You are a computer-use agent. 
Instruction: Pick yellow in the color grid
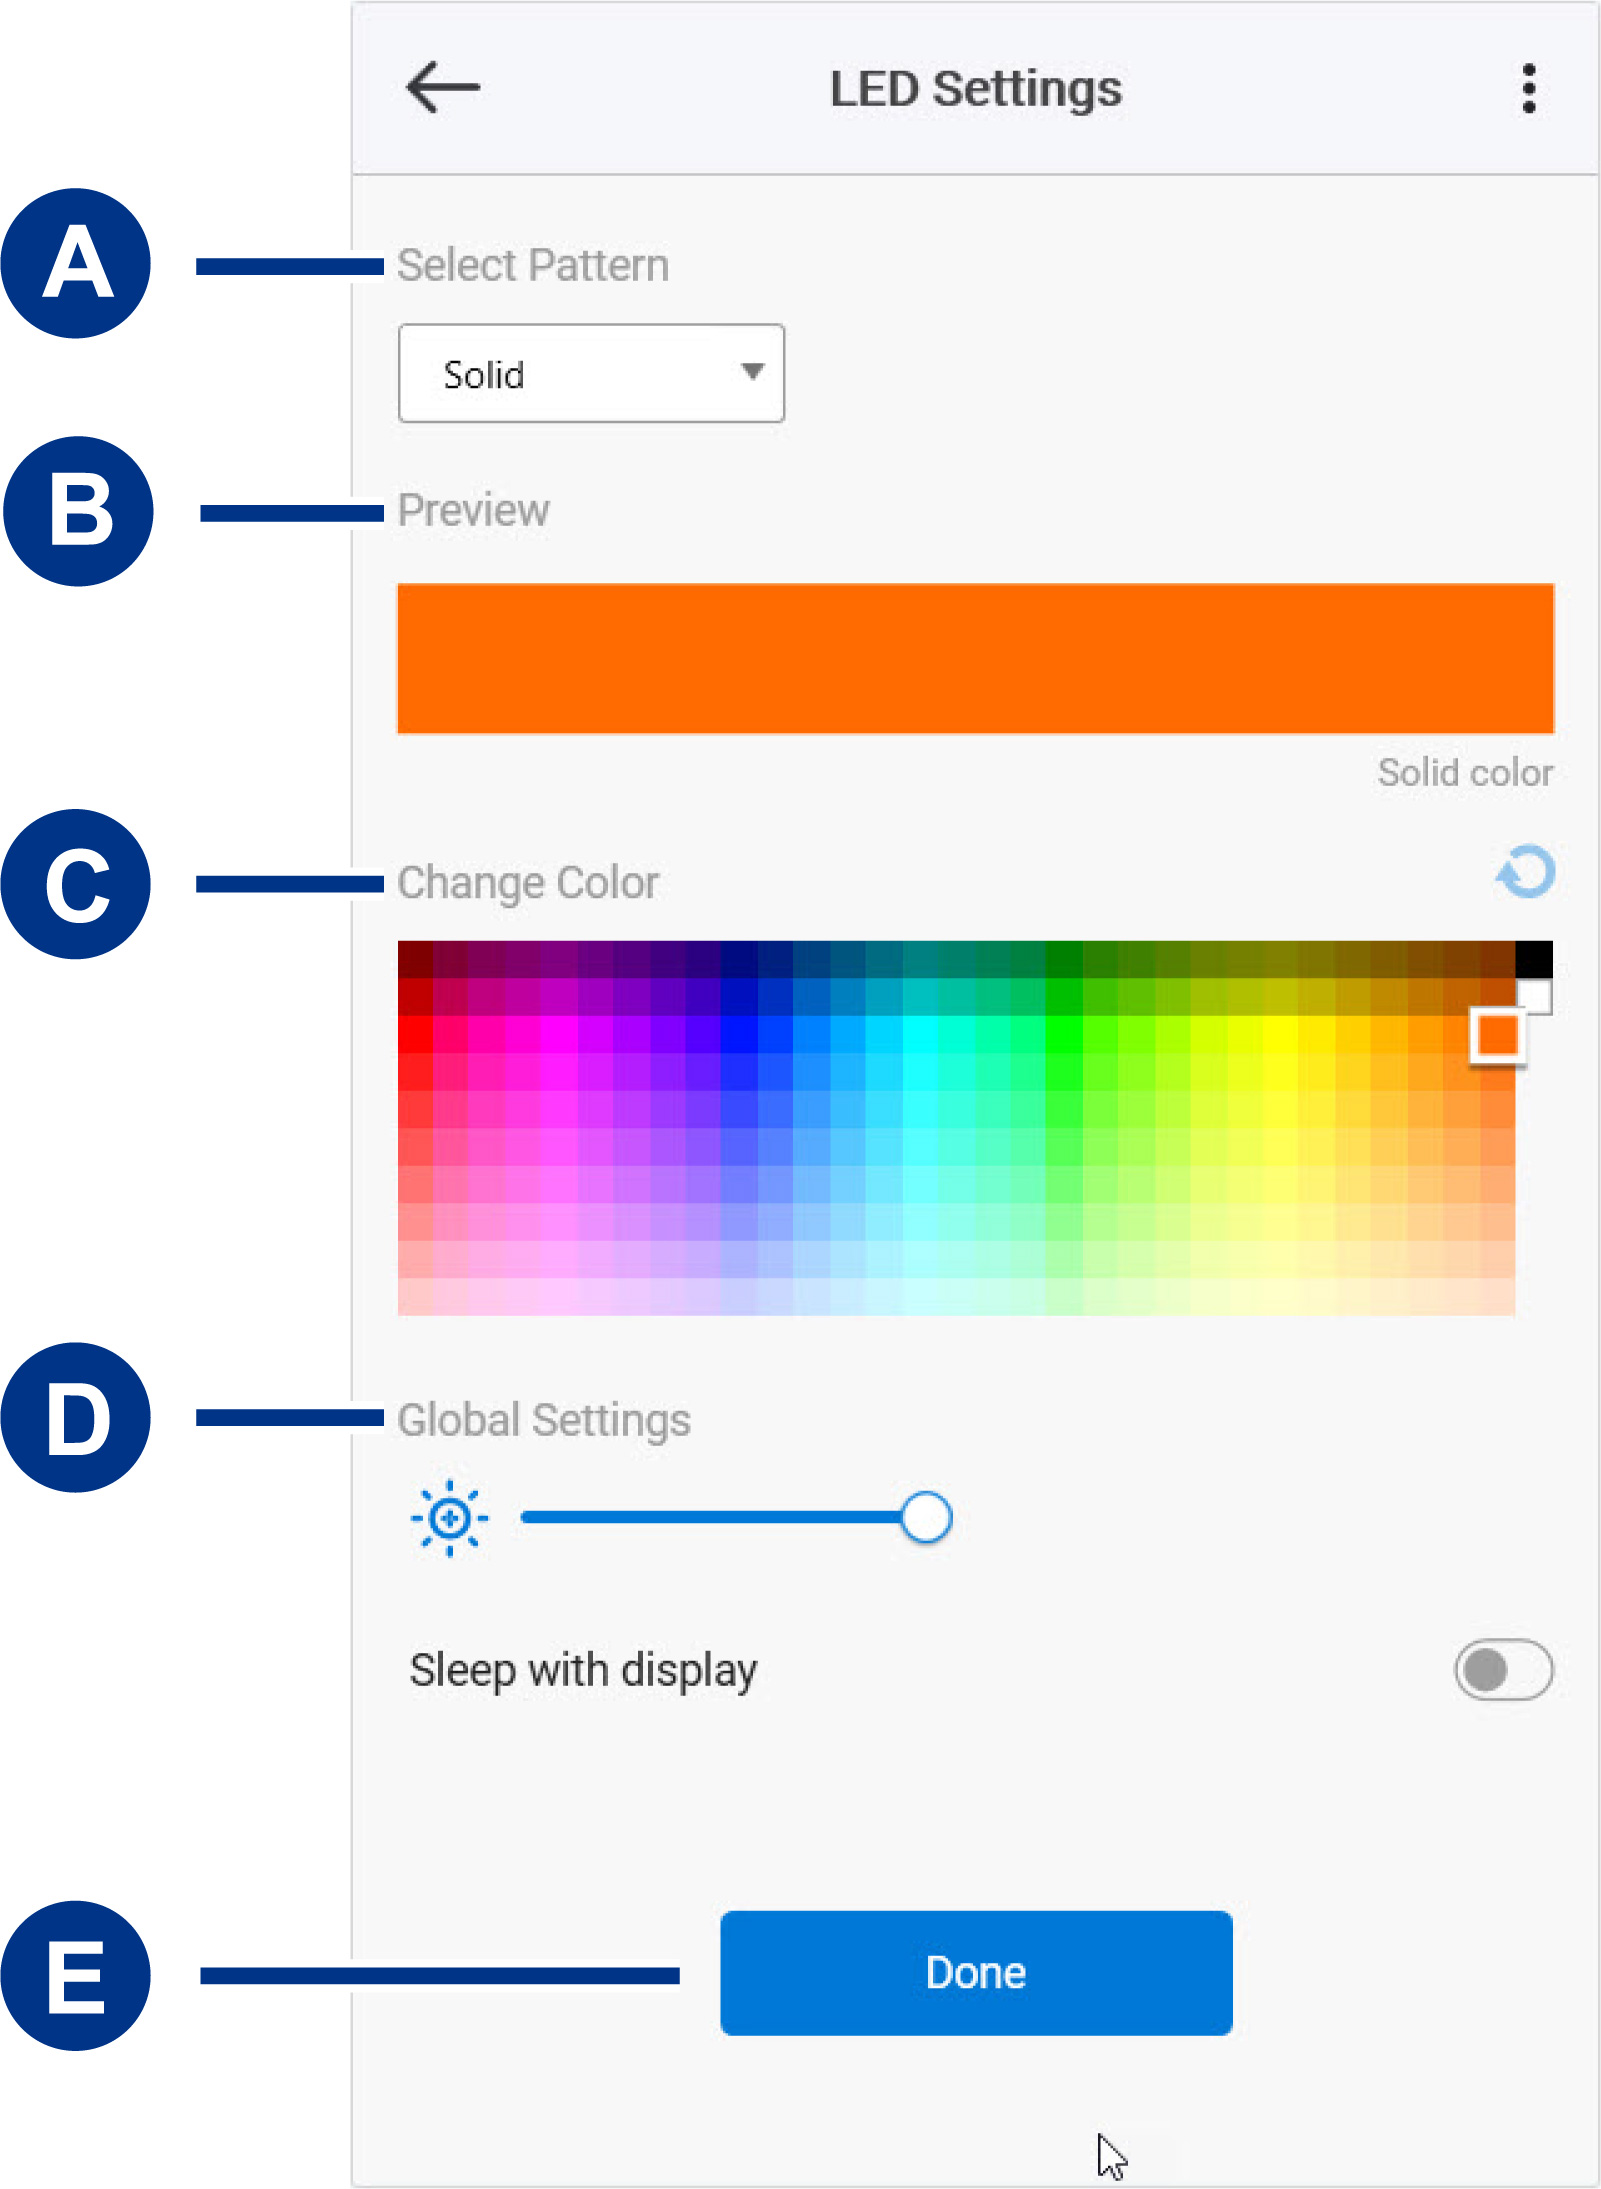coord(1279,1034)
